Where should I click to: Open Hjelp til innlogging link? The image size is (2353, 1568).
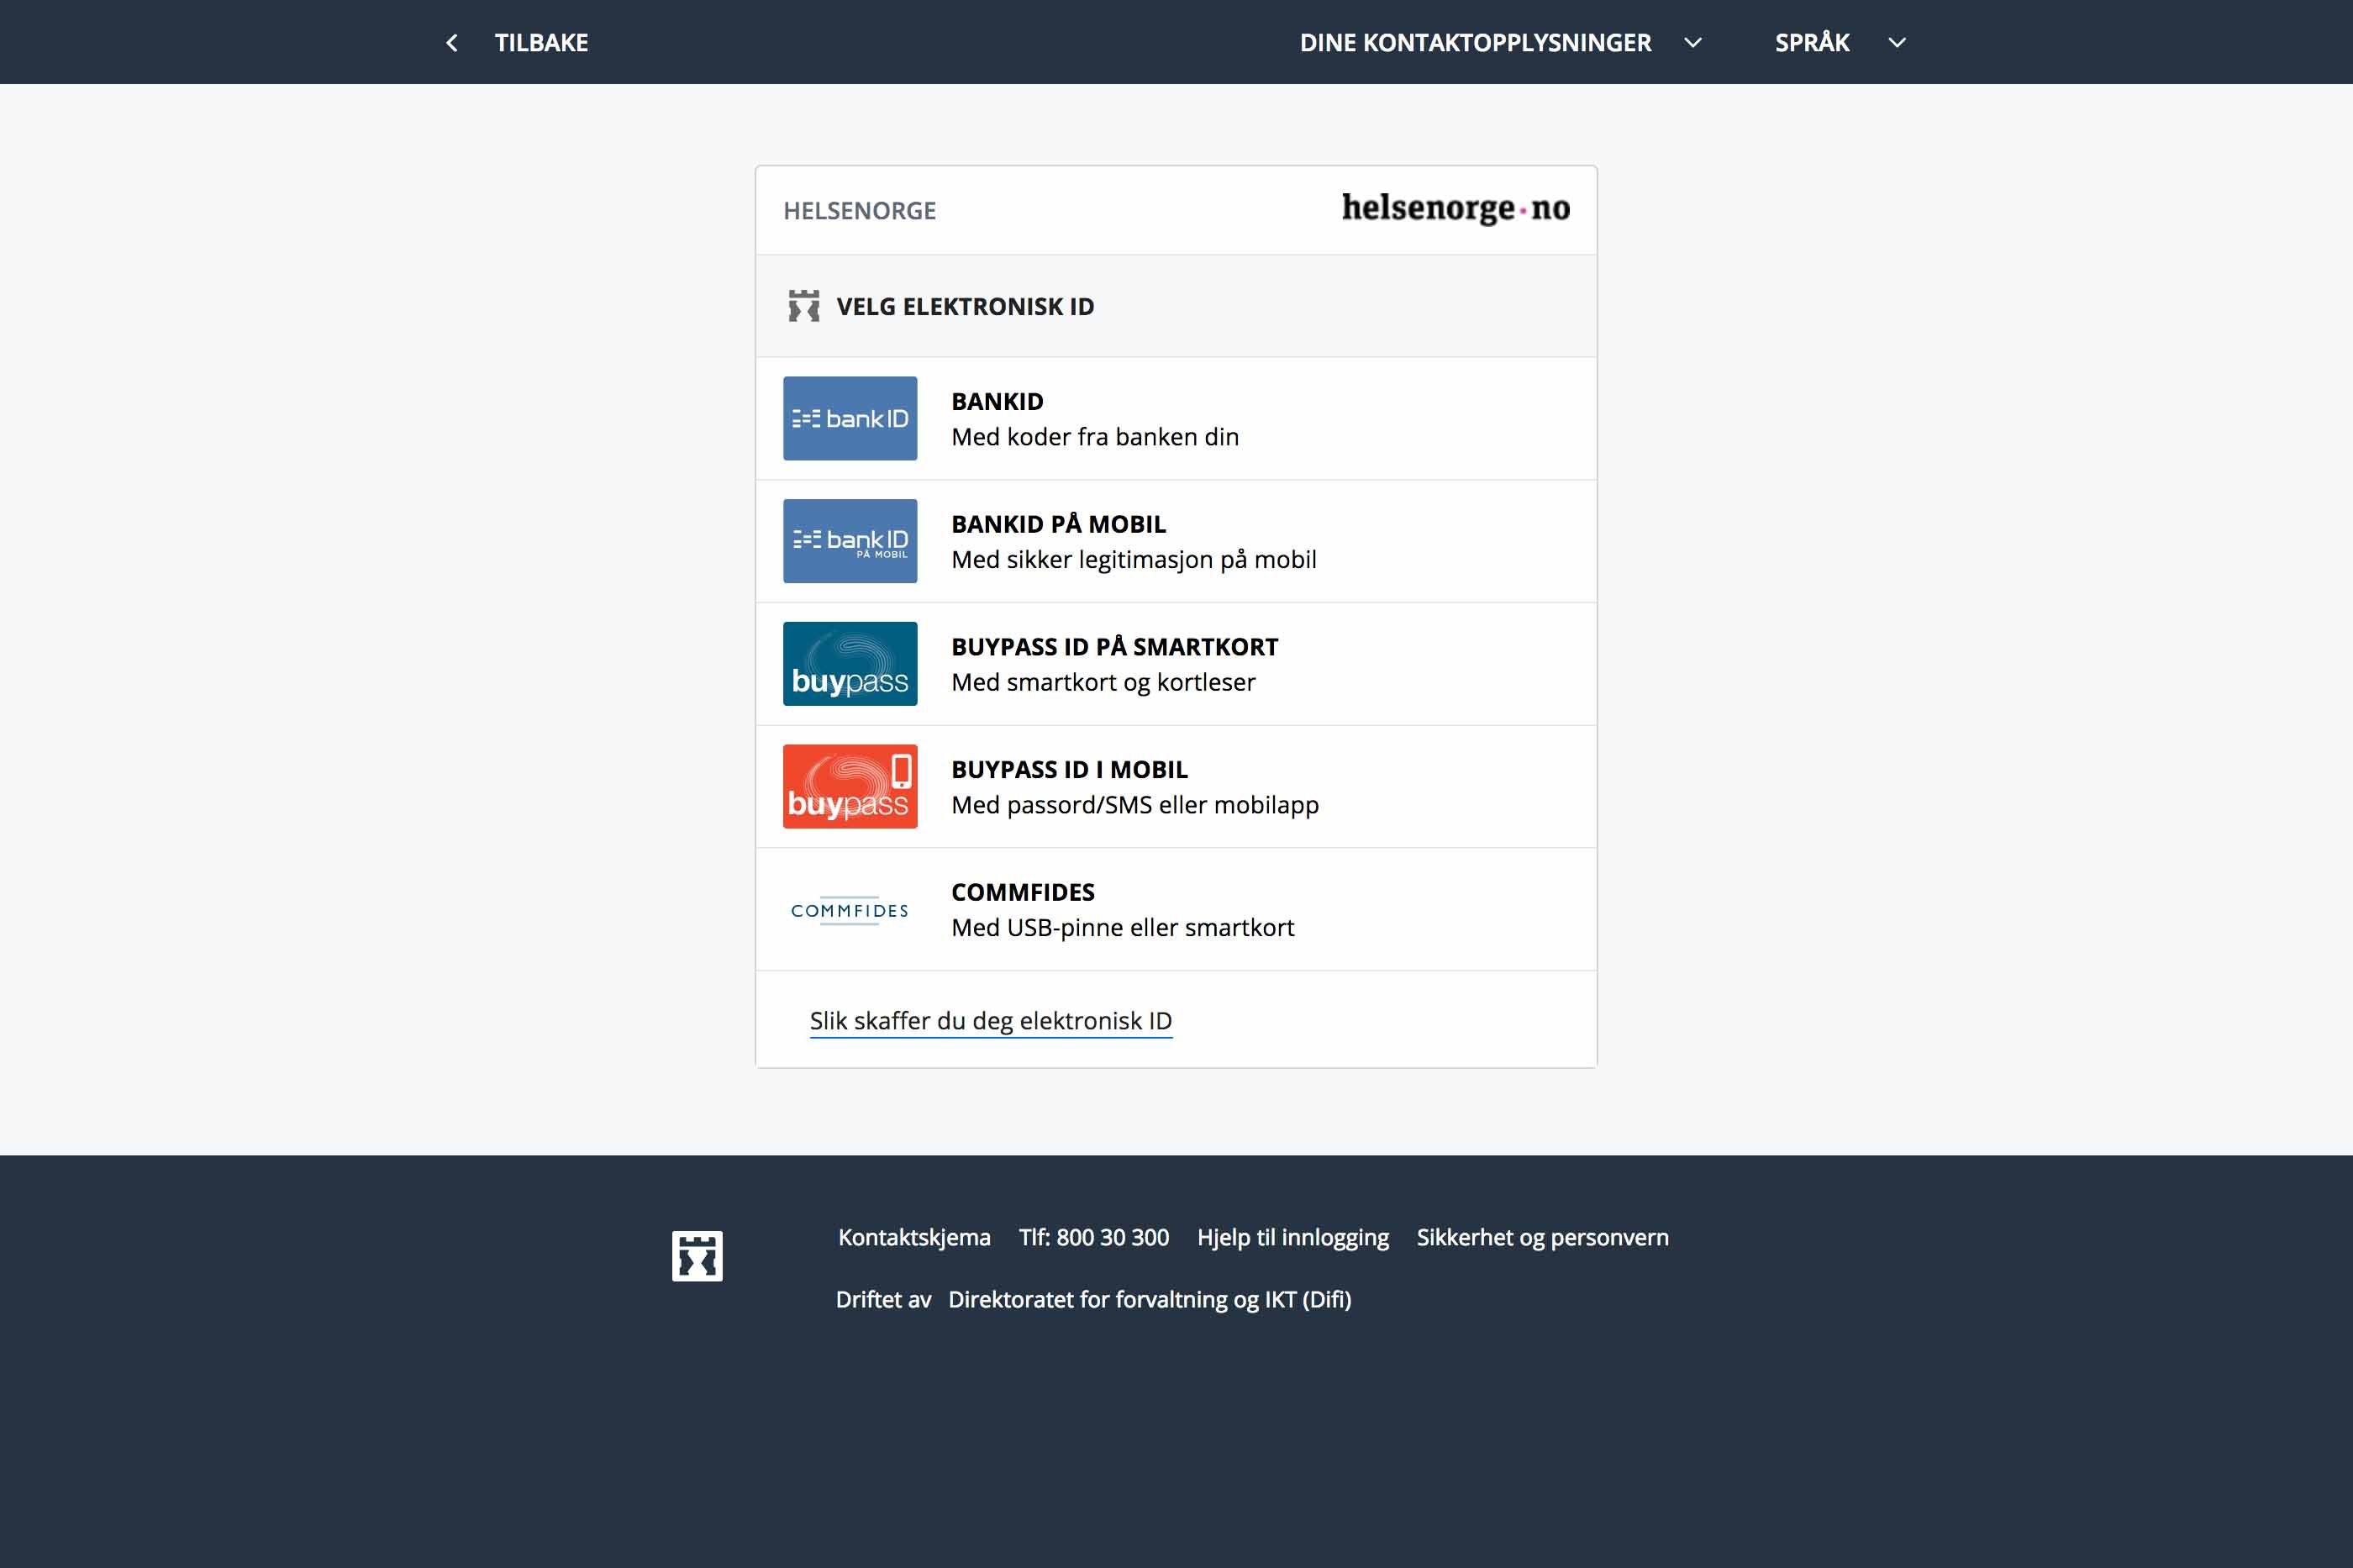pyautogui.click(x=1293, y=1238)
